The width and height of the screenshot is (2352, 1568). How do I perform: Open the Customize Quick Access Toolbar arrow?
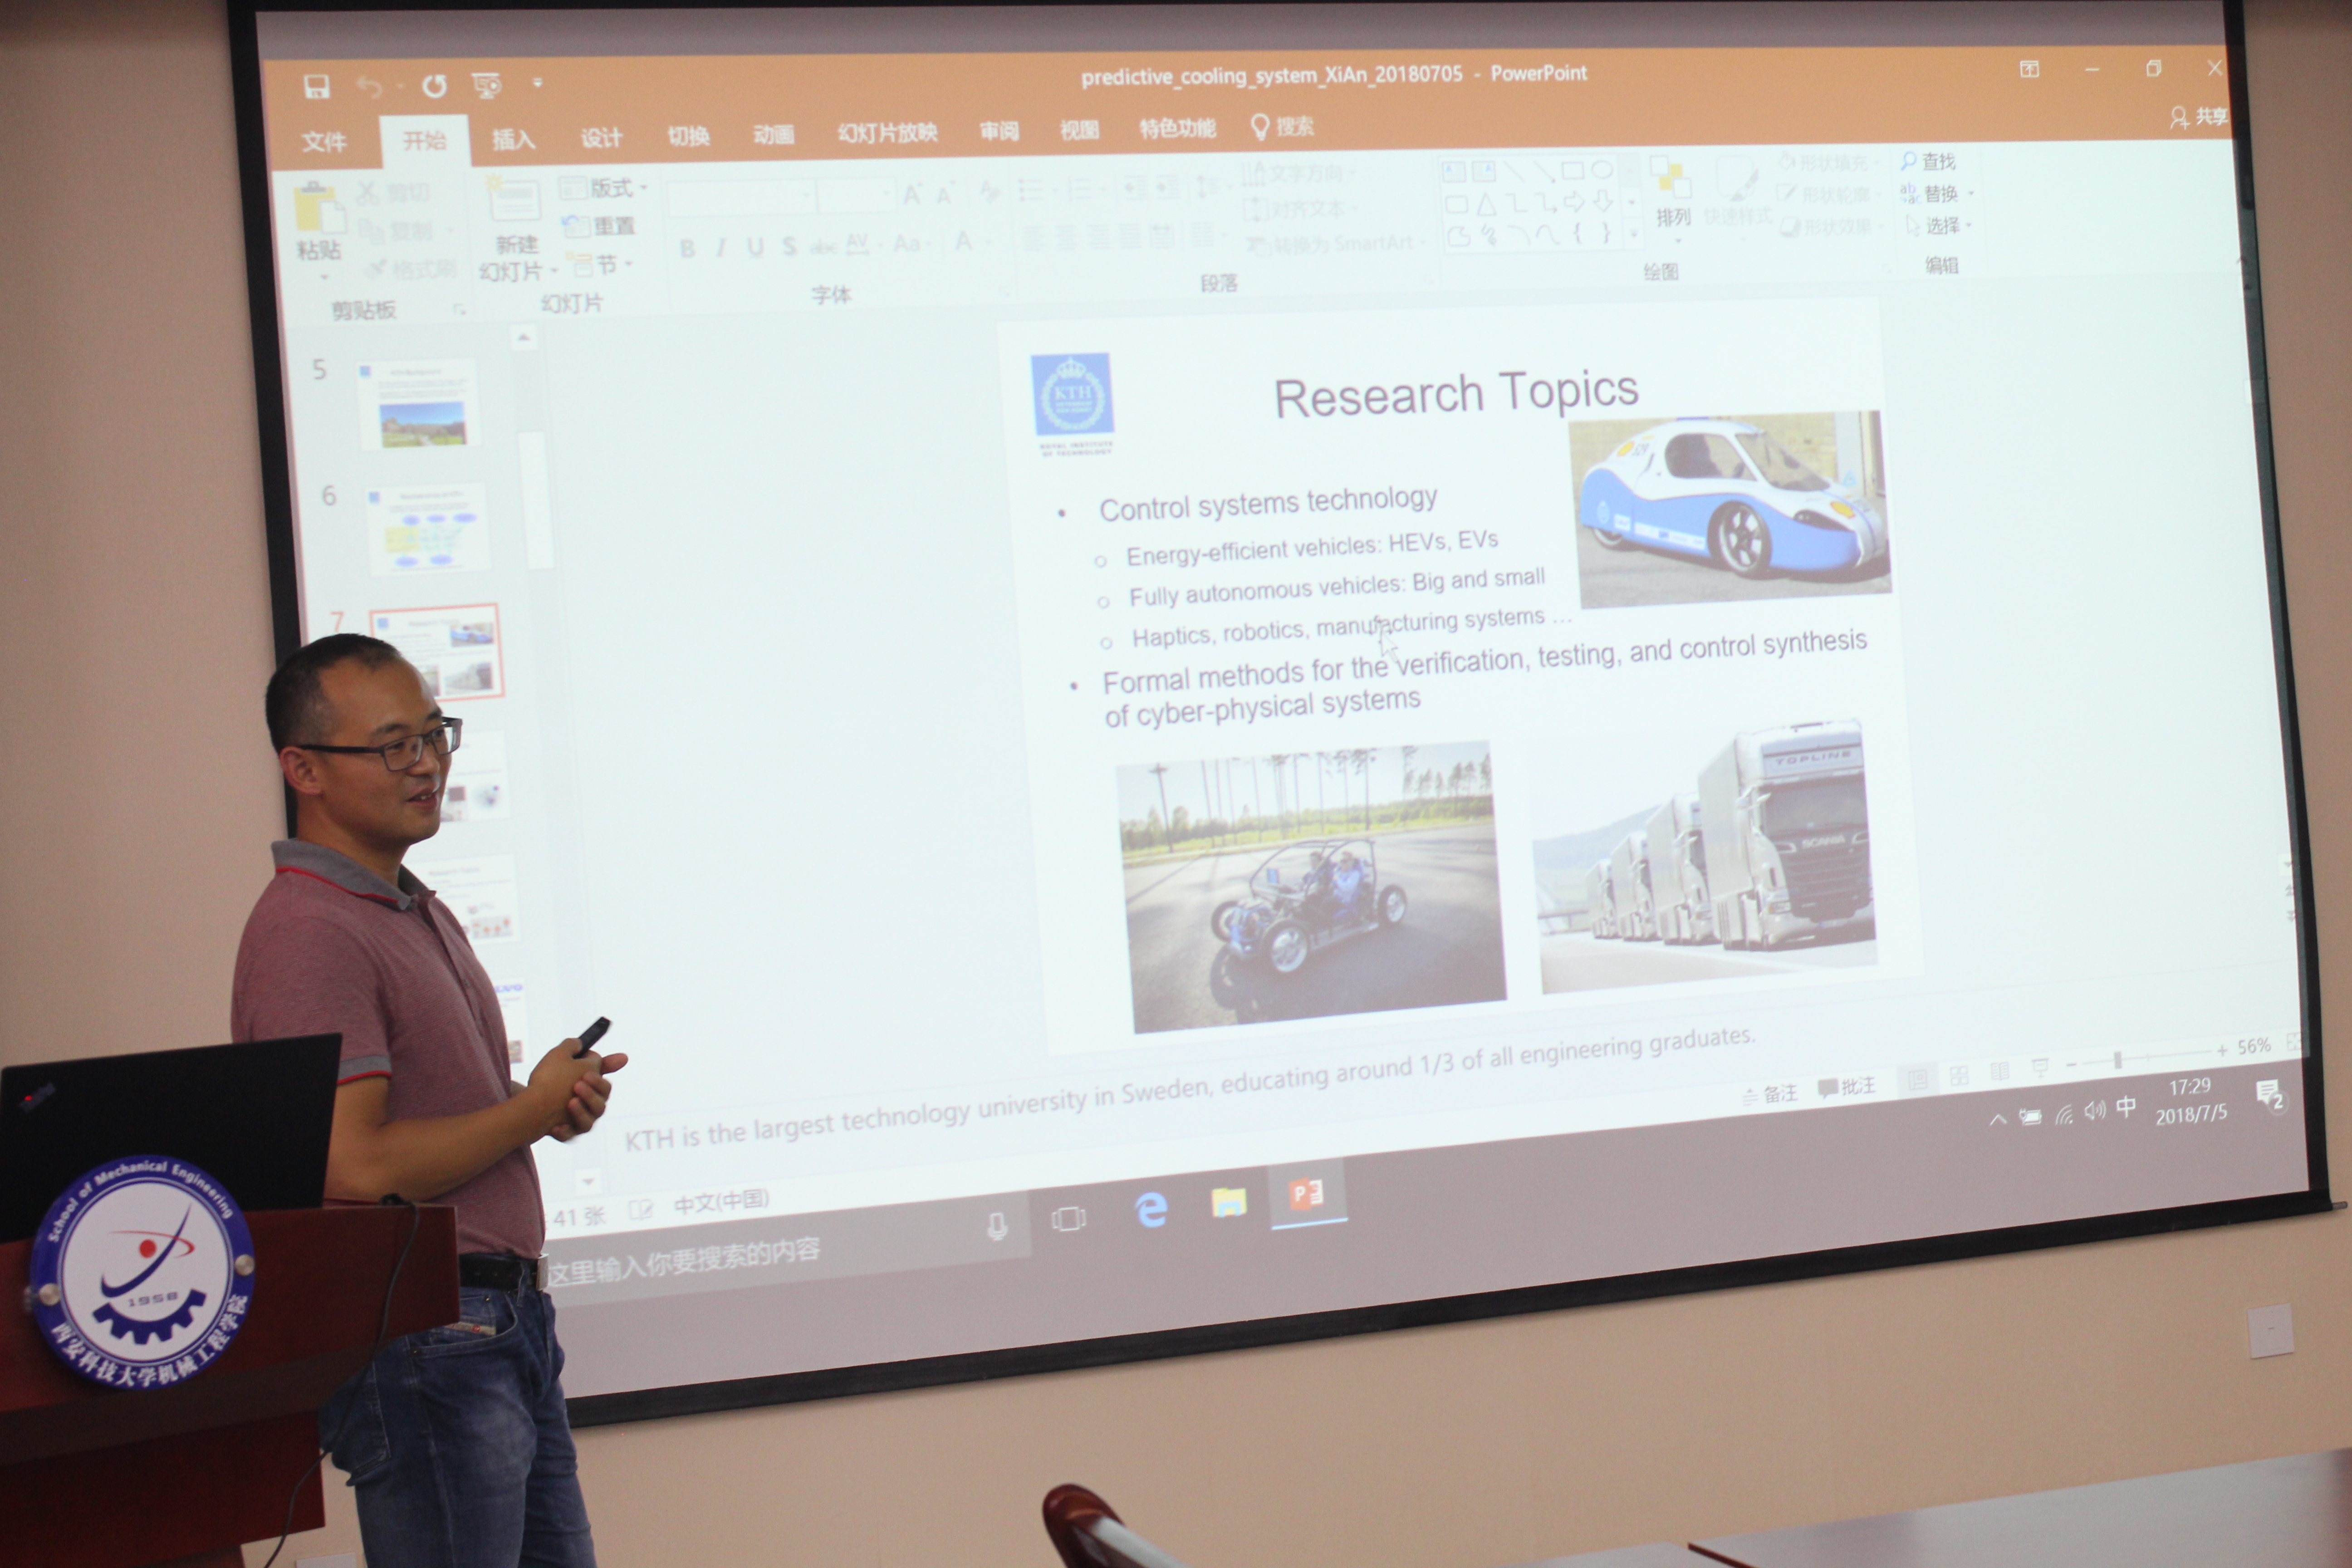538,82
